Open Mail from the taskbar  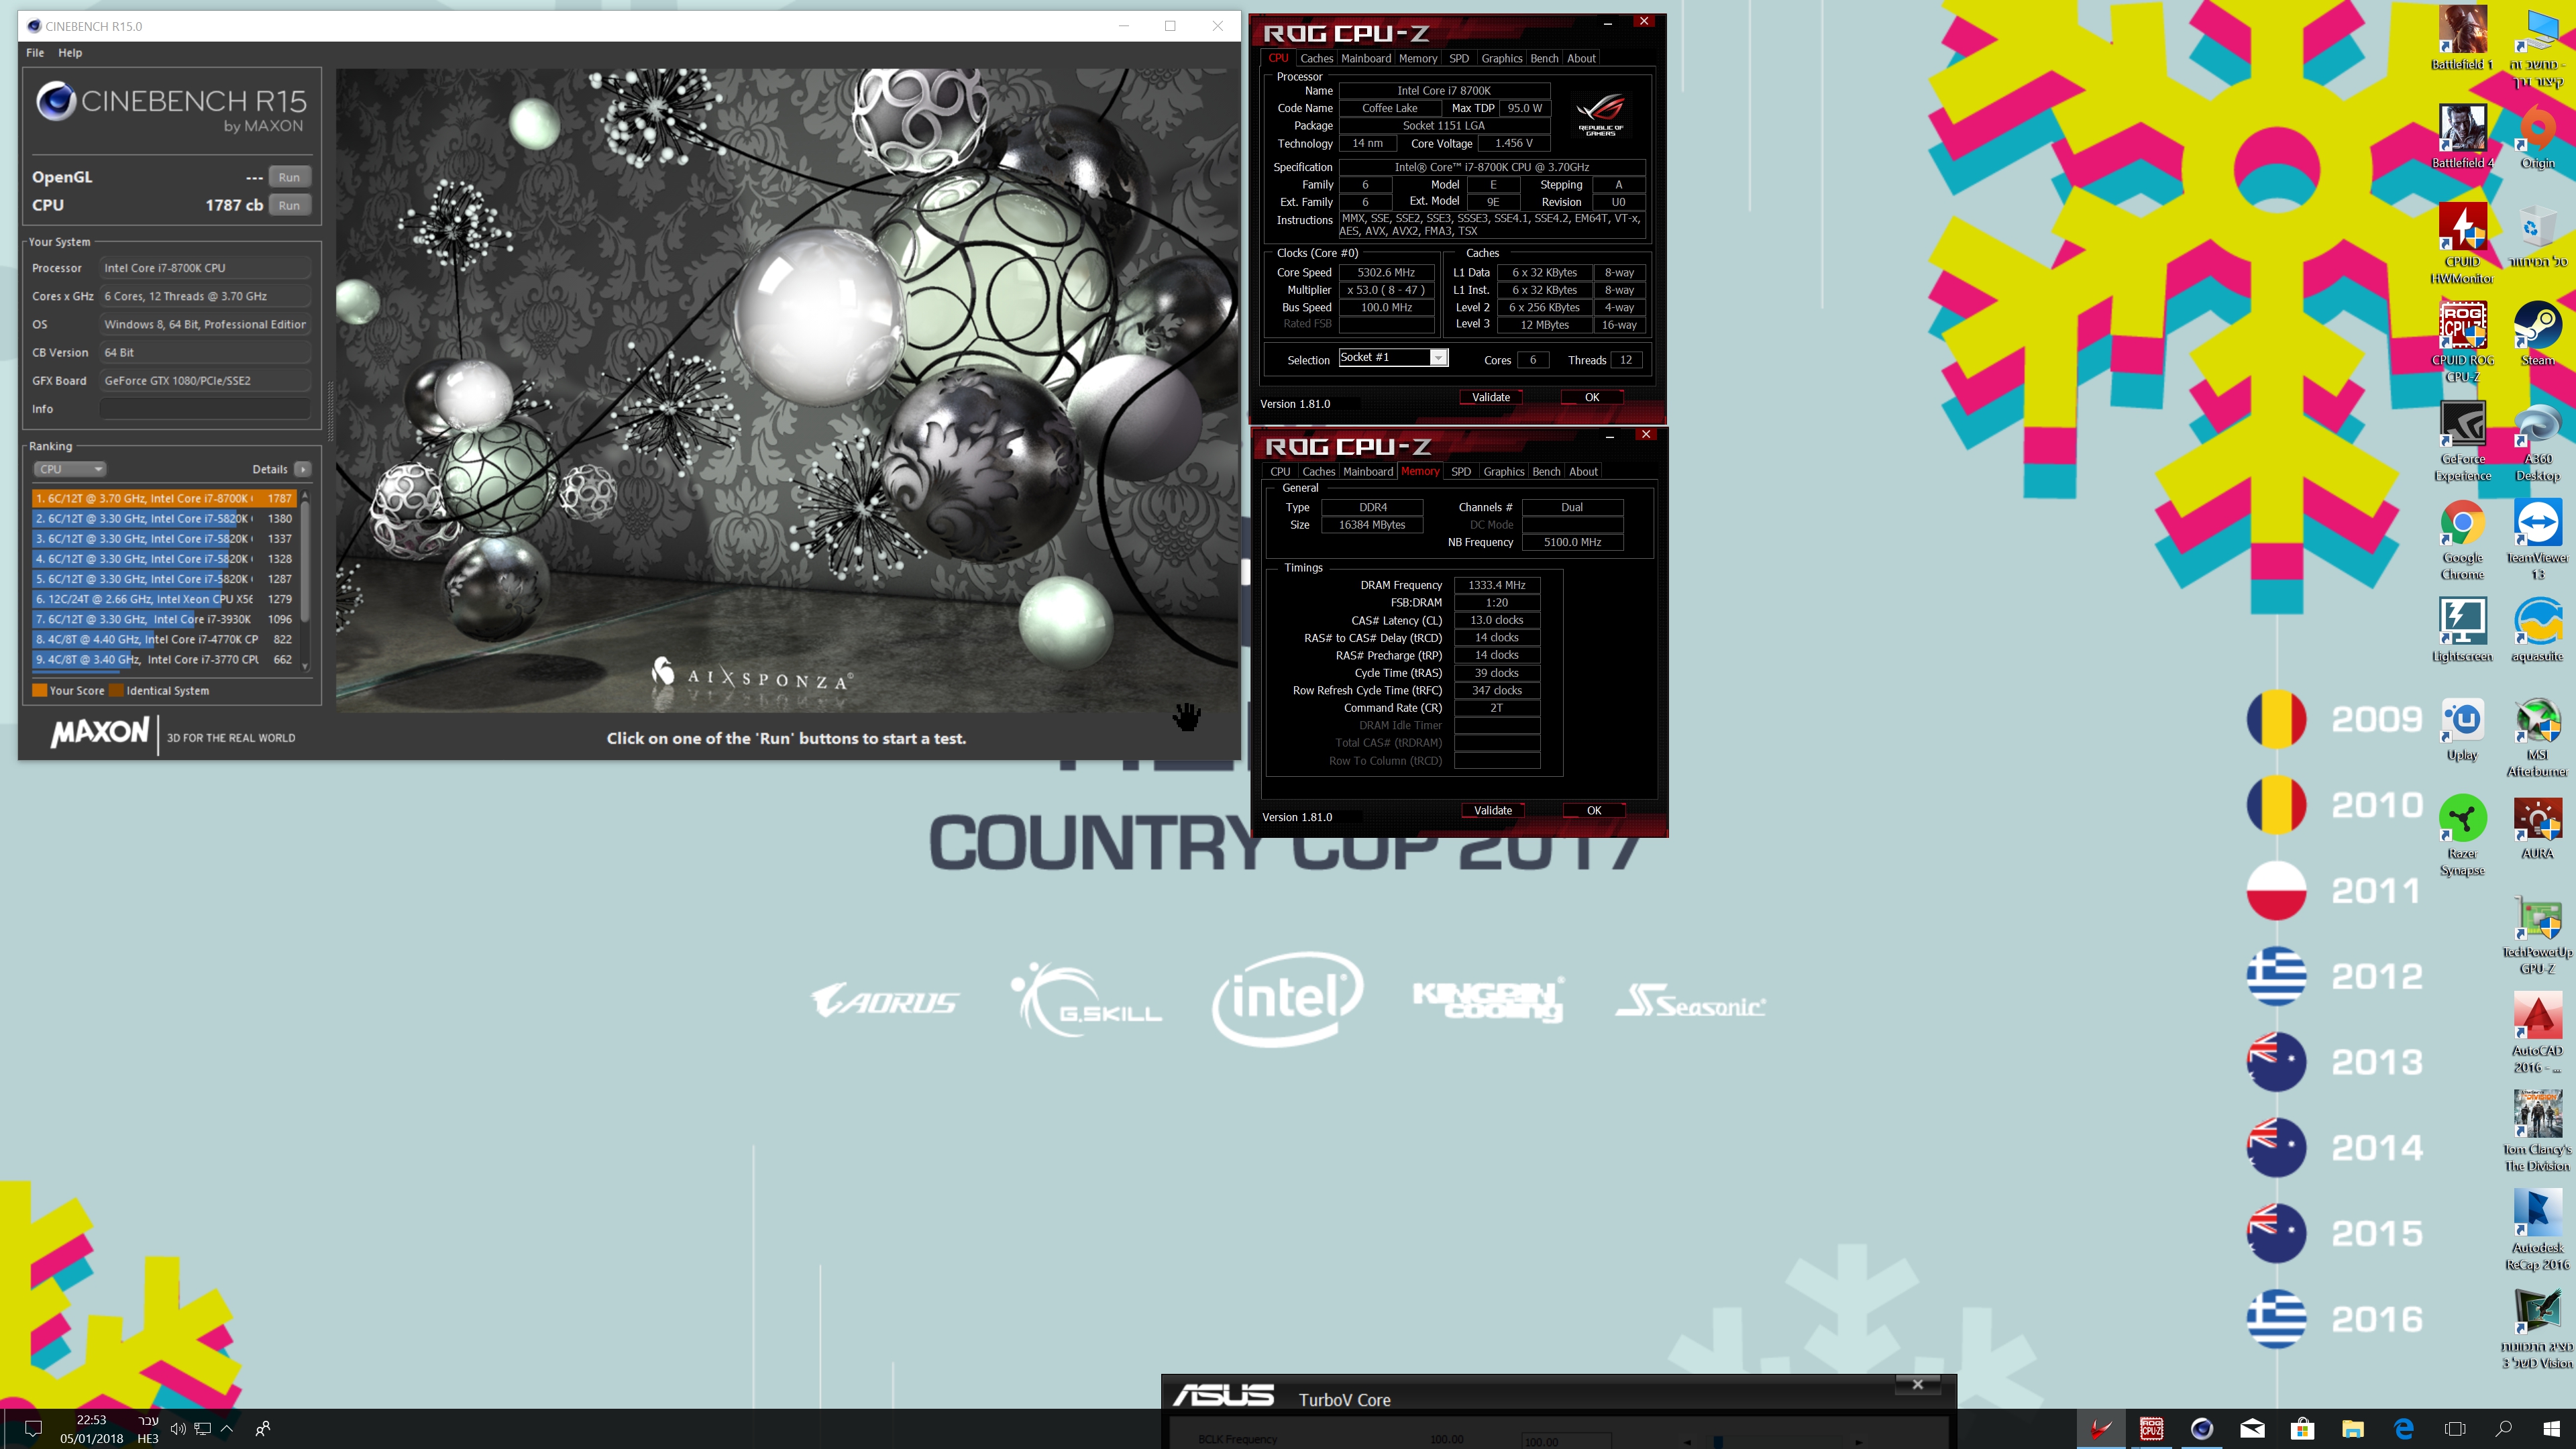[x=2252, y=1428]
